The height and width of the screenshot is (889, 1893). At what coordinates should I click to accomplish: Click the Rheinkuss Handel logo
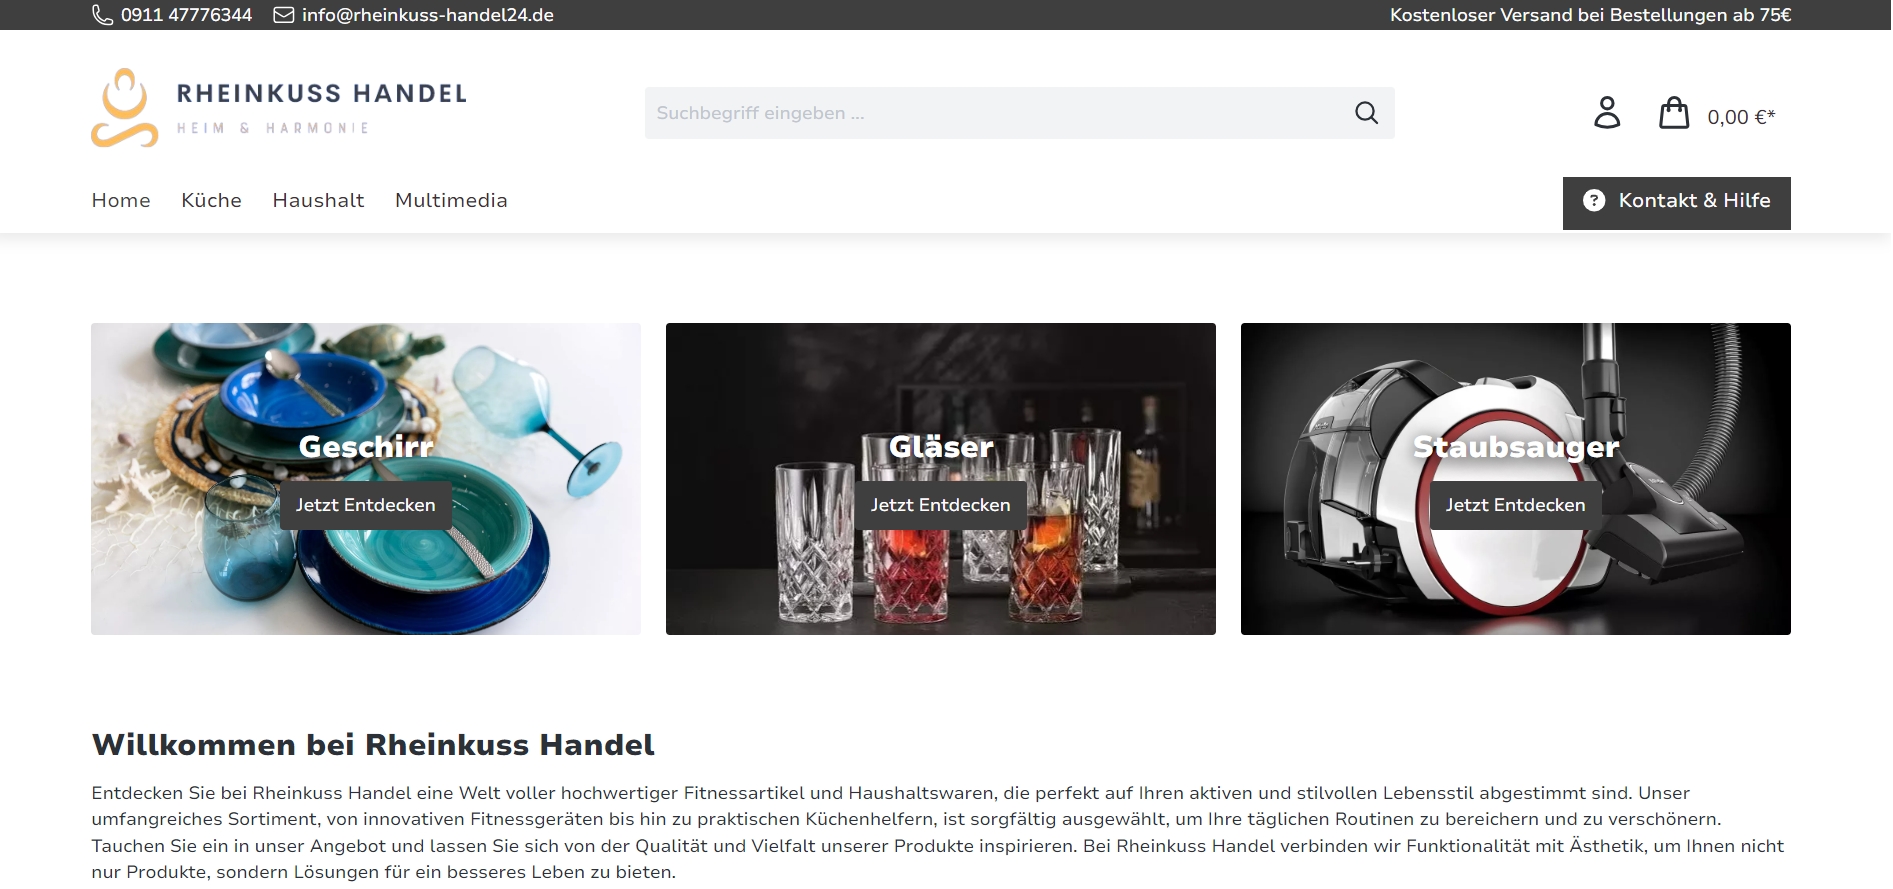pyautogui.click(x=279, y=108)
